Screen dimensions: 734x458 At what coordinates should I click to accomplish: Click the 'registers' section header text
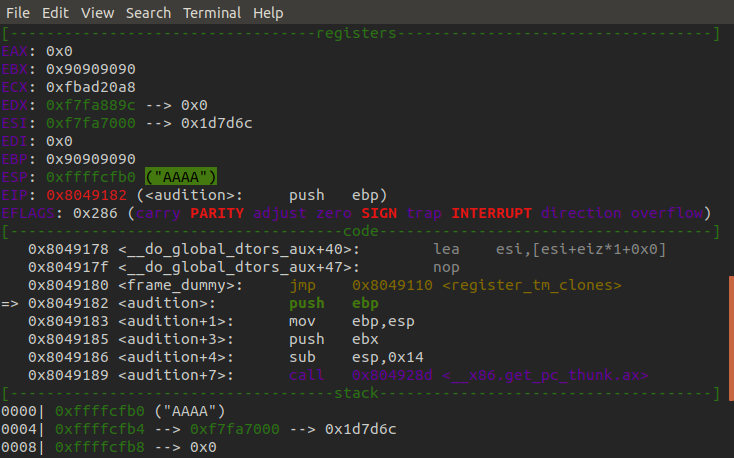356,33
